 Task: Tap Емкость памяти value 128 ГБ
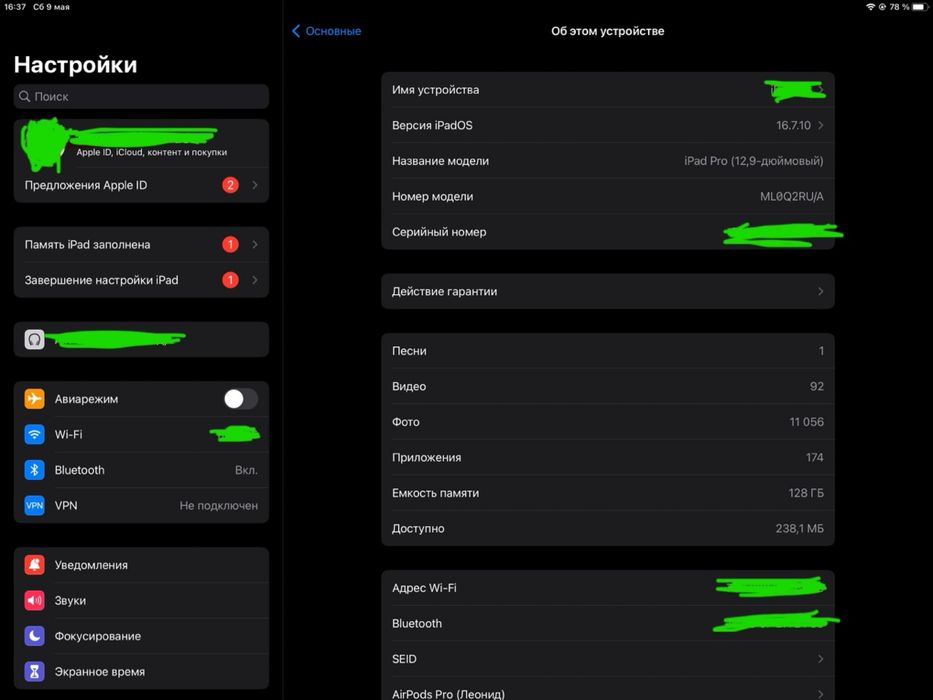806,493
